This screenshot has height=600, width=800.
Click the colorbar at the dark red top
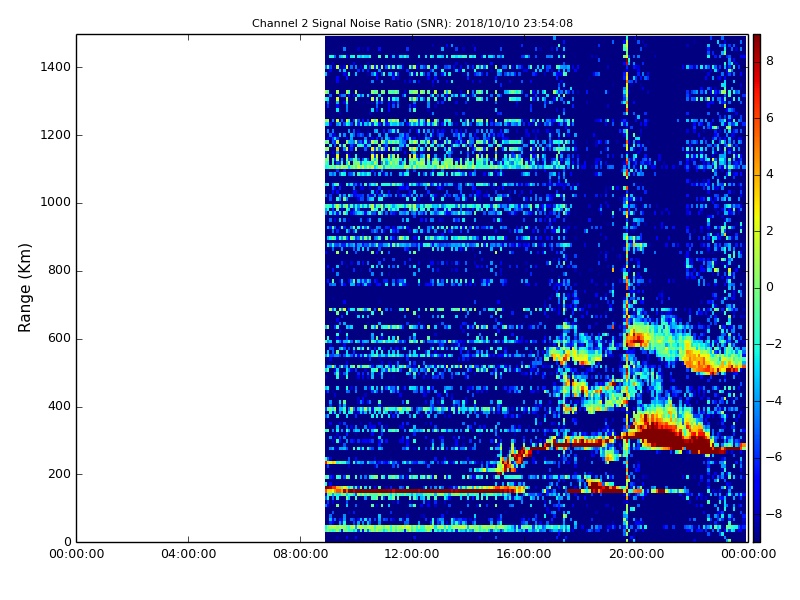(x=757, y=39)
